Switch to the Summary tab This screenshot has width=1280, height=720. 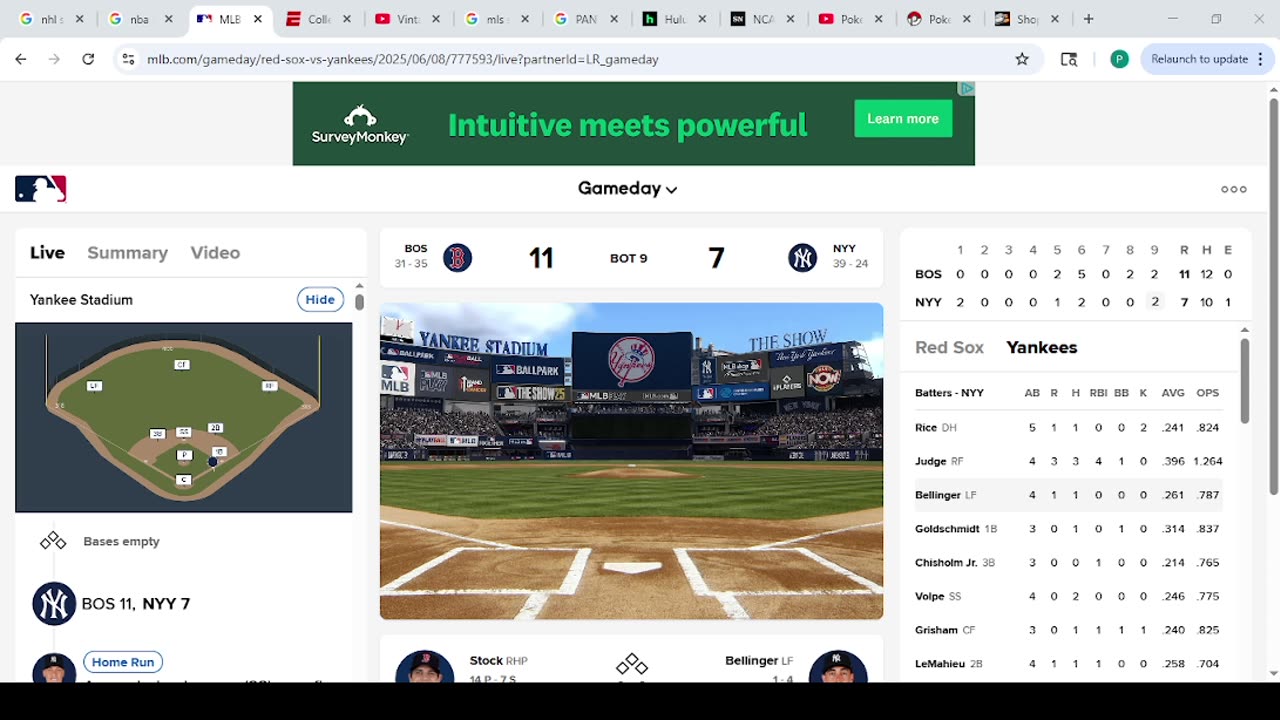pyautogui.click(x=127, y=253)
